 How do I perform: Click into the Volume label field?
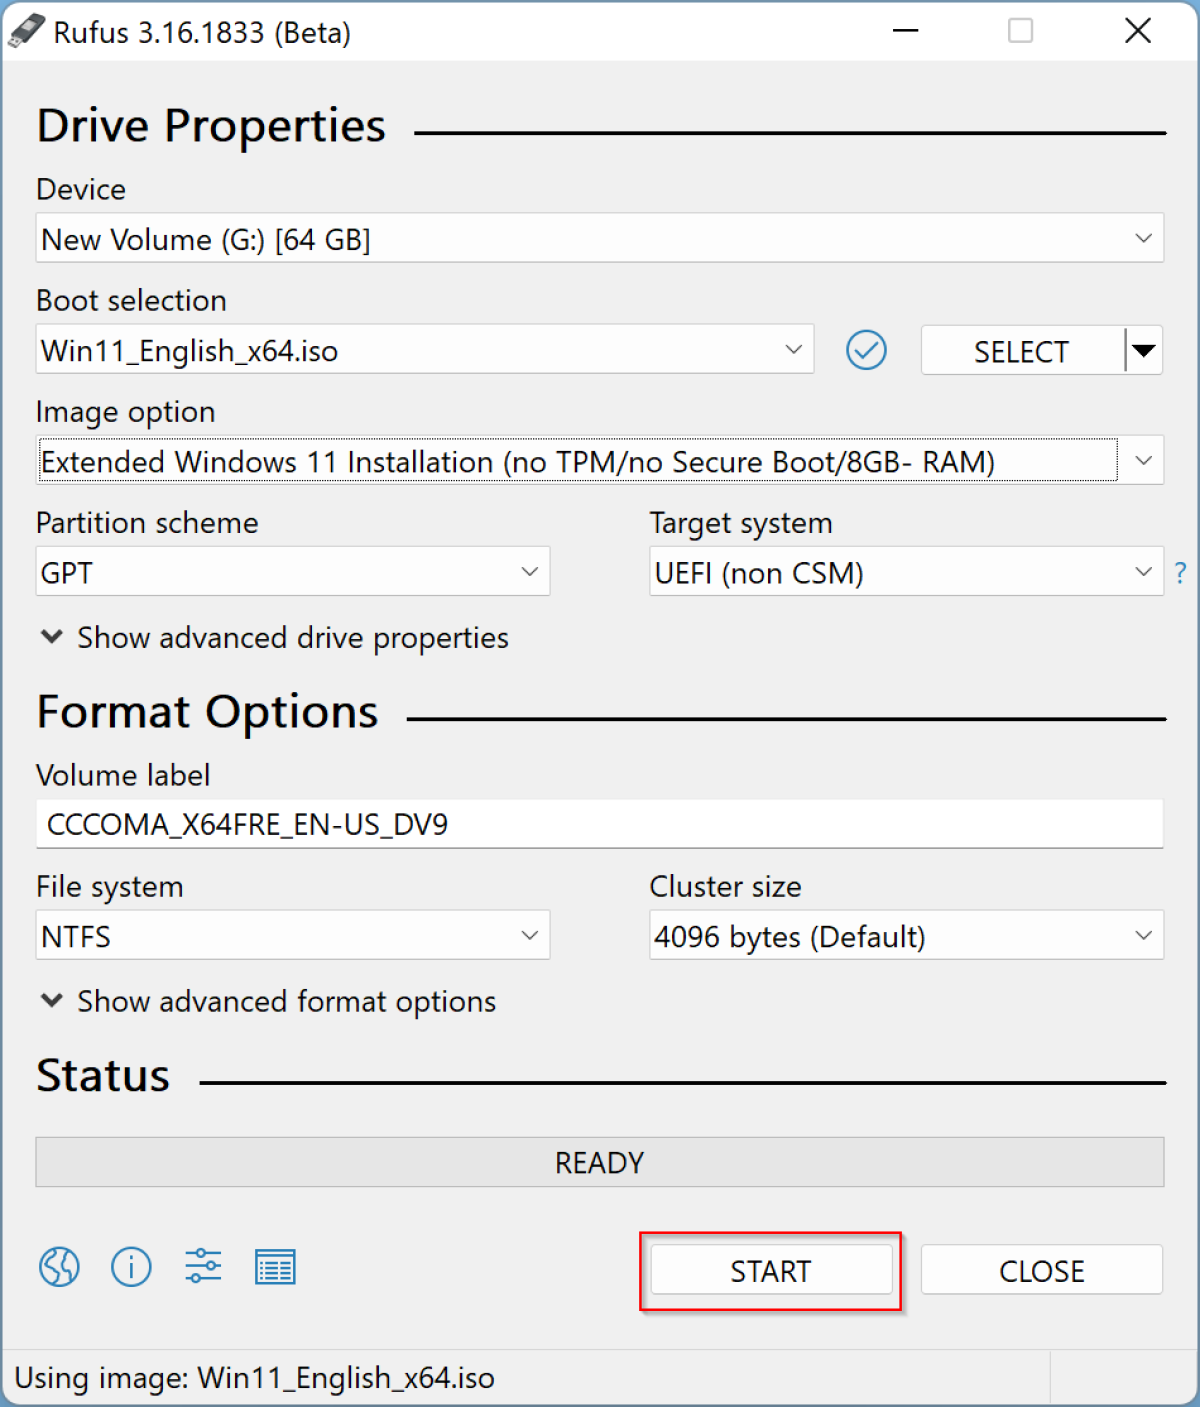point(600,824)
